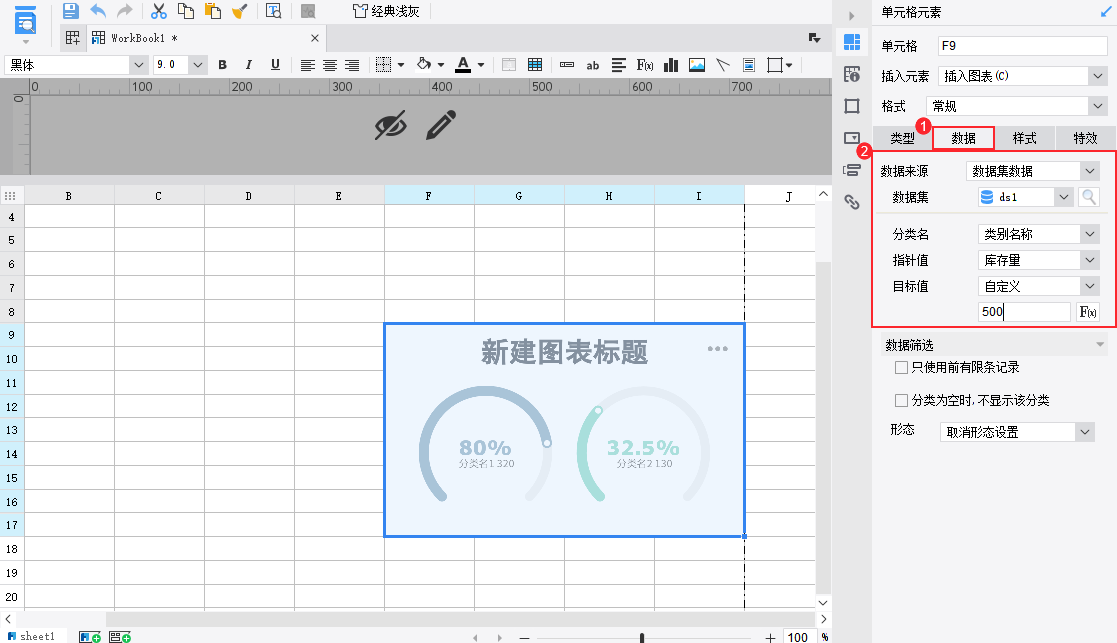The width and height of the screenshot is (1117, 643).
Task: Insert chart with bar chart icon
Action: pos(670,65)
